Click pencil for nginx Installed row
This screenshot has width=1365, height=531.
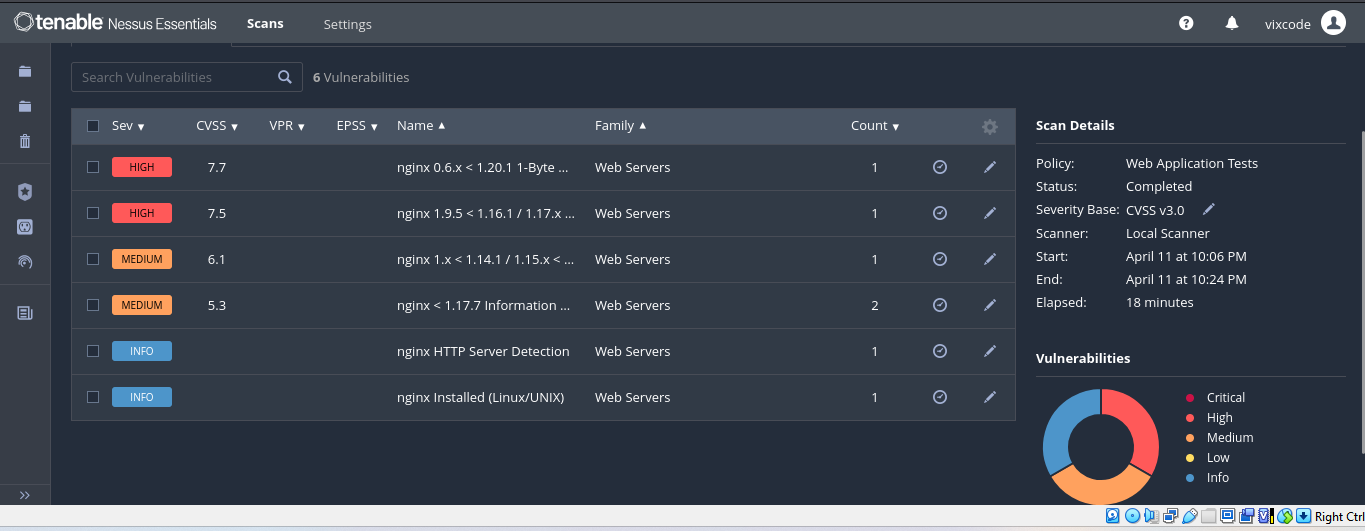pos(990,397)
